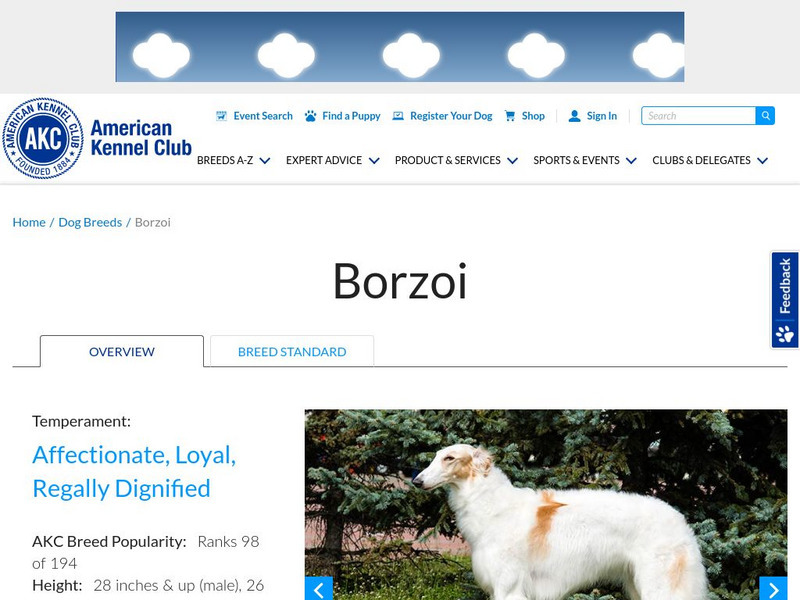Click the Find a Puppy paw icon
800x600 pixels.
[x=310, y=116]
